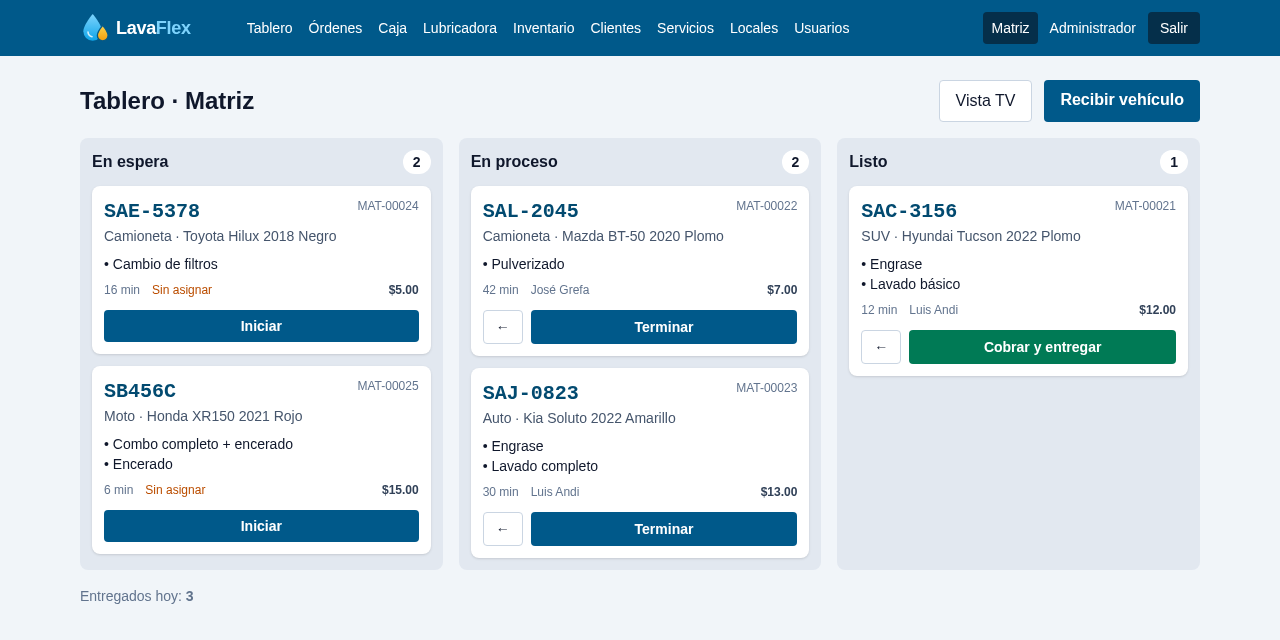1280x640 pixels.
Task: Click Luis Andi on SAC-3156 card
Action: (x=933, y=310)
